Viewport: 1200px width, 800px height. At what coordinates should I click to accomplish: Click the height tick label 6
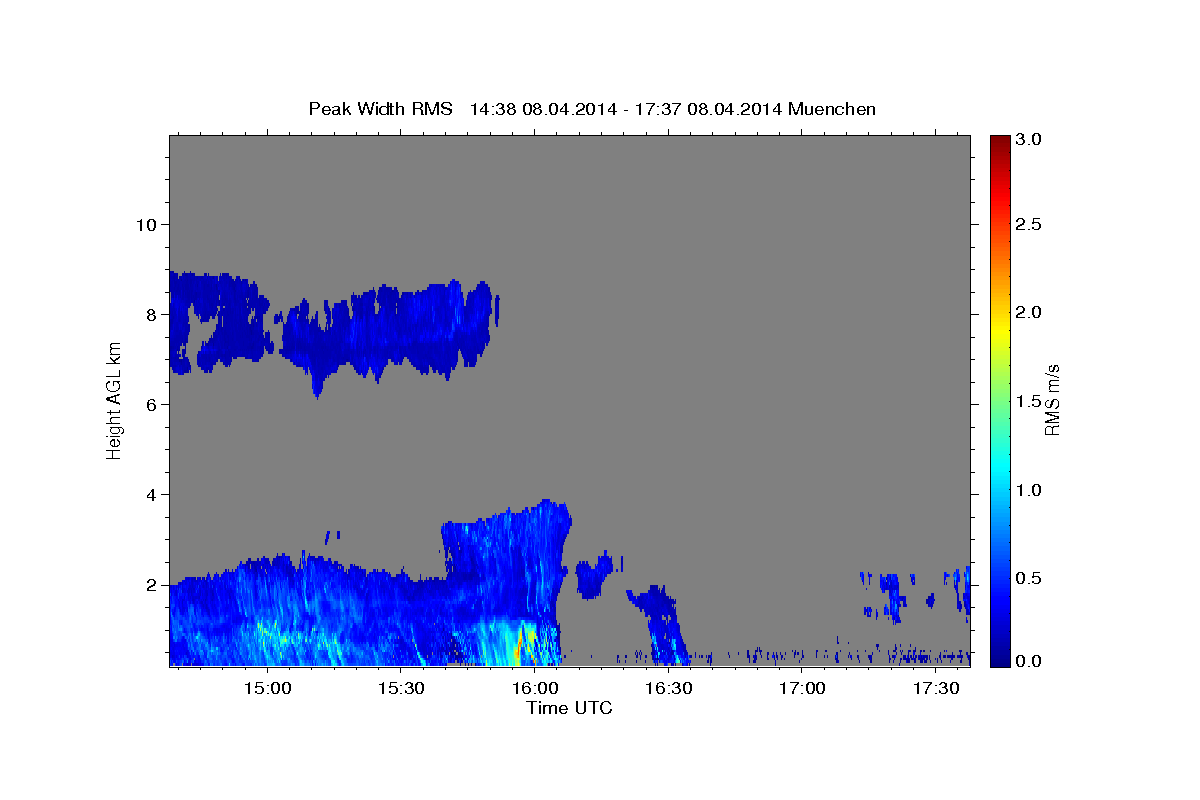(150, 404)
